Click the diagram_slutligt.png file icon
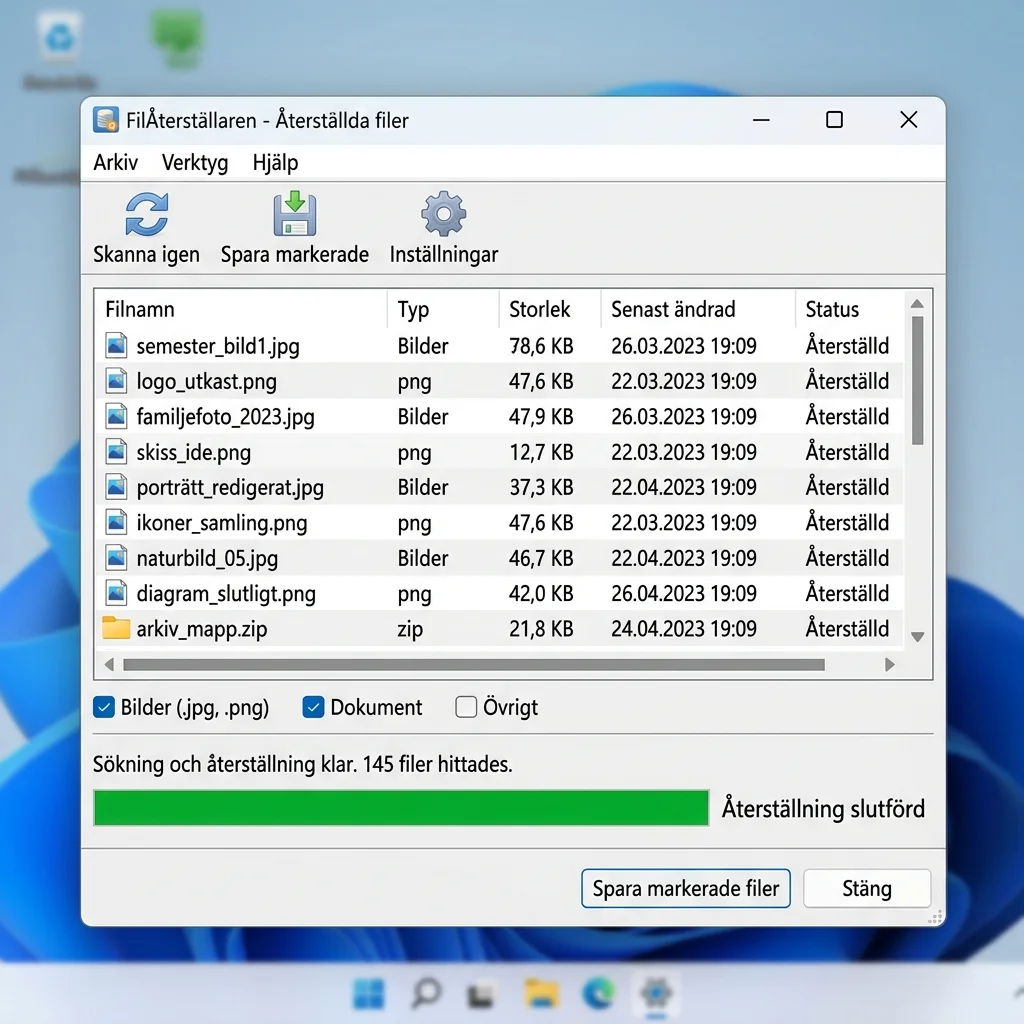The image size is (1024, 1024). pos(116,593)
